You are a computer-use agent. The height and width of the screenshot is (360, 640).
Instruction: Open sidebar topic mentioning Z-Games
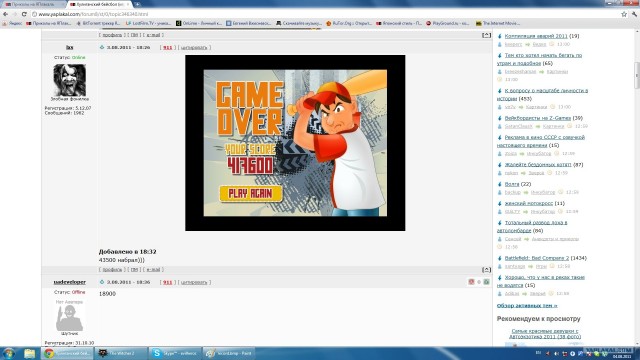pos(538,118)
